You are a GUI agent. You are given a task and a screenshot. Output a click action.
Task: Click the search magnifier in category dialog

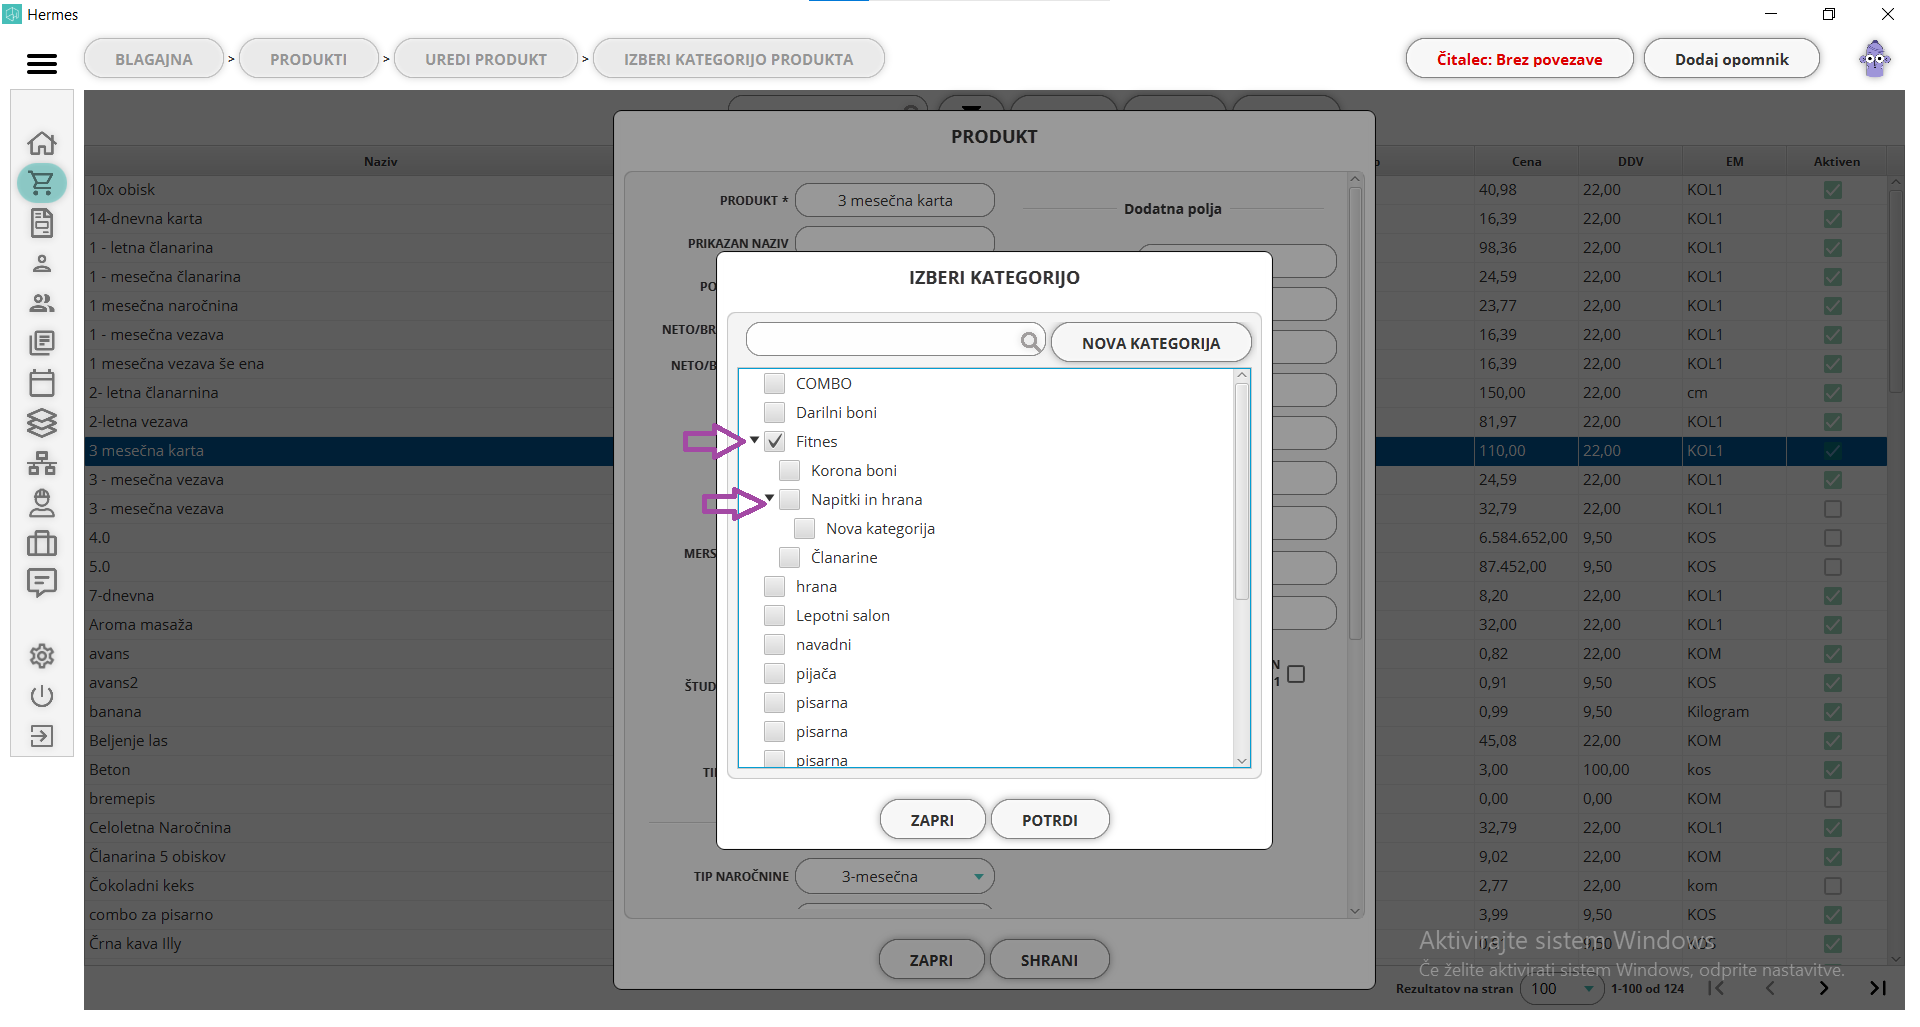pos(1030,342)
